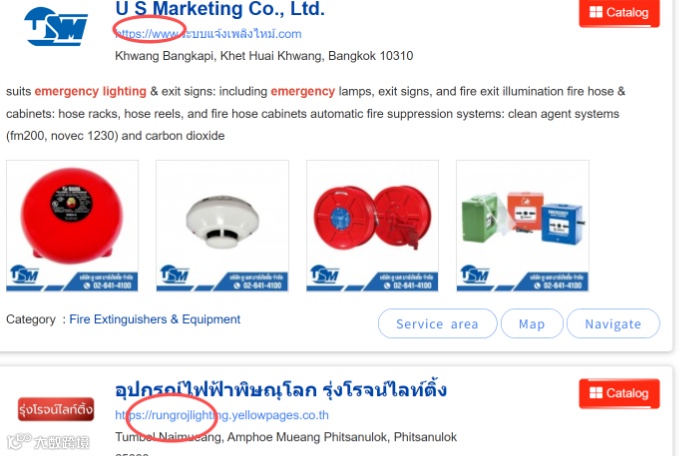The image size is (680, 456).
Task: Open U S Marketing Co., Ltd. company title
Action: pyautogui.click(x=220, y=8)
